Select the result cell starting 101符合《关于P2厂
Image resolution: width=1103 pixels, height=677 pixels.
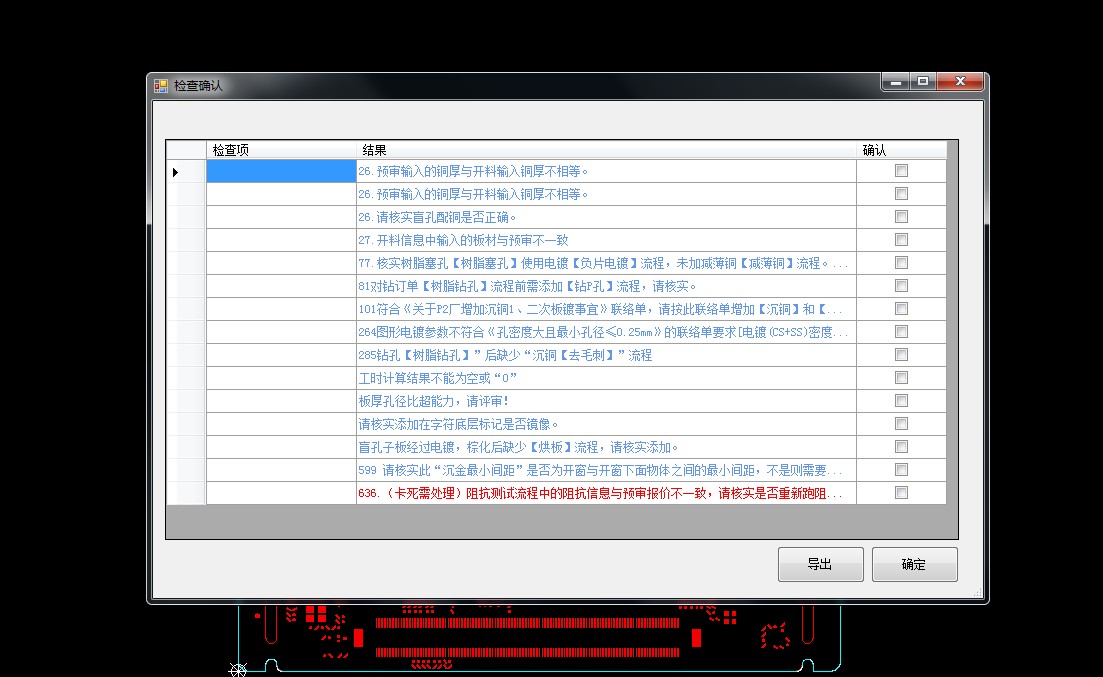pyautogui.click(x=606, y=309)
